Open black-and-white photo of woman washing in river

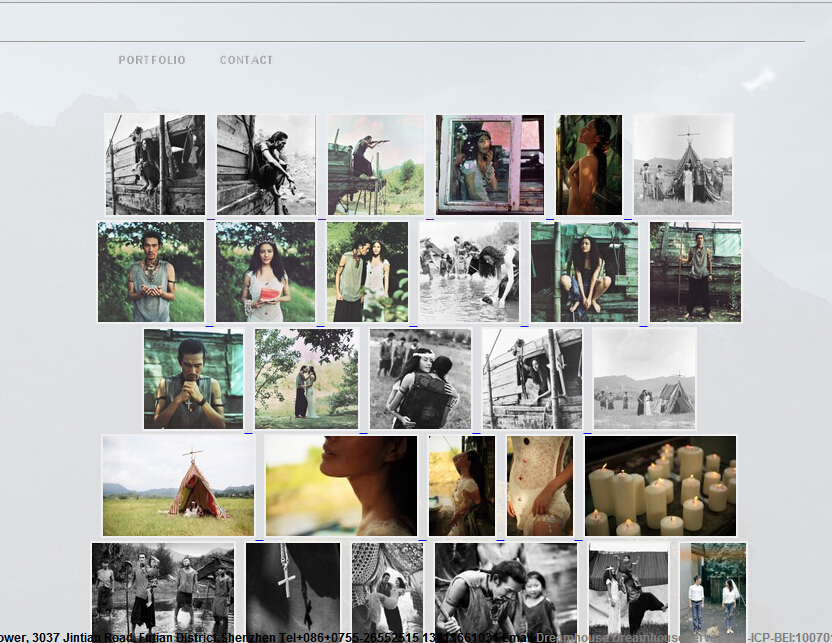469,272
